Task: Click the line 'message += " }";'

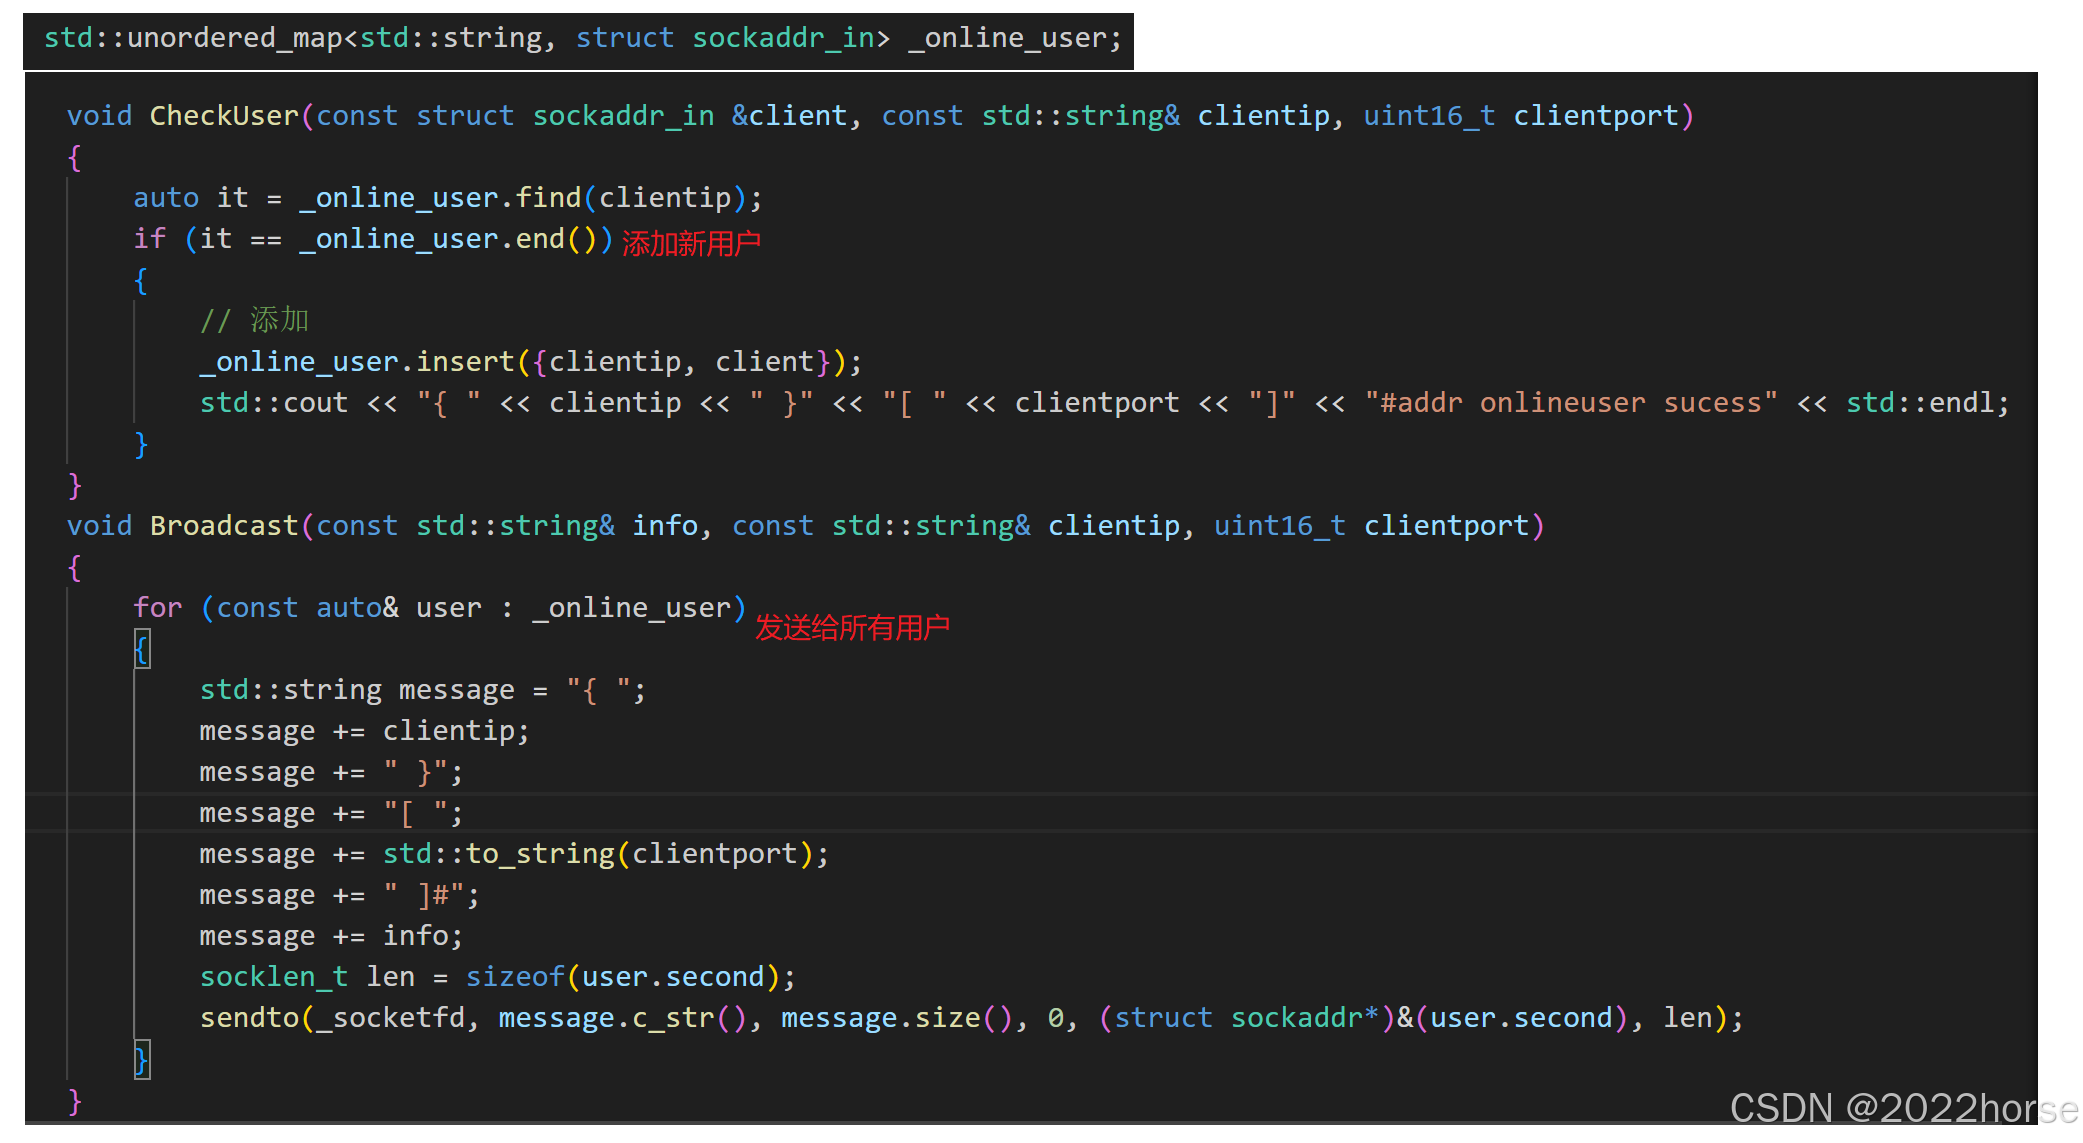Action: tap(331, 772)
